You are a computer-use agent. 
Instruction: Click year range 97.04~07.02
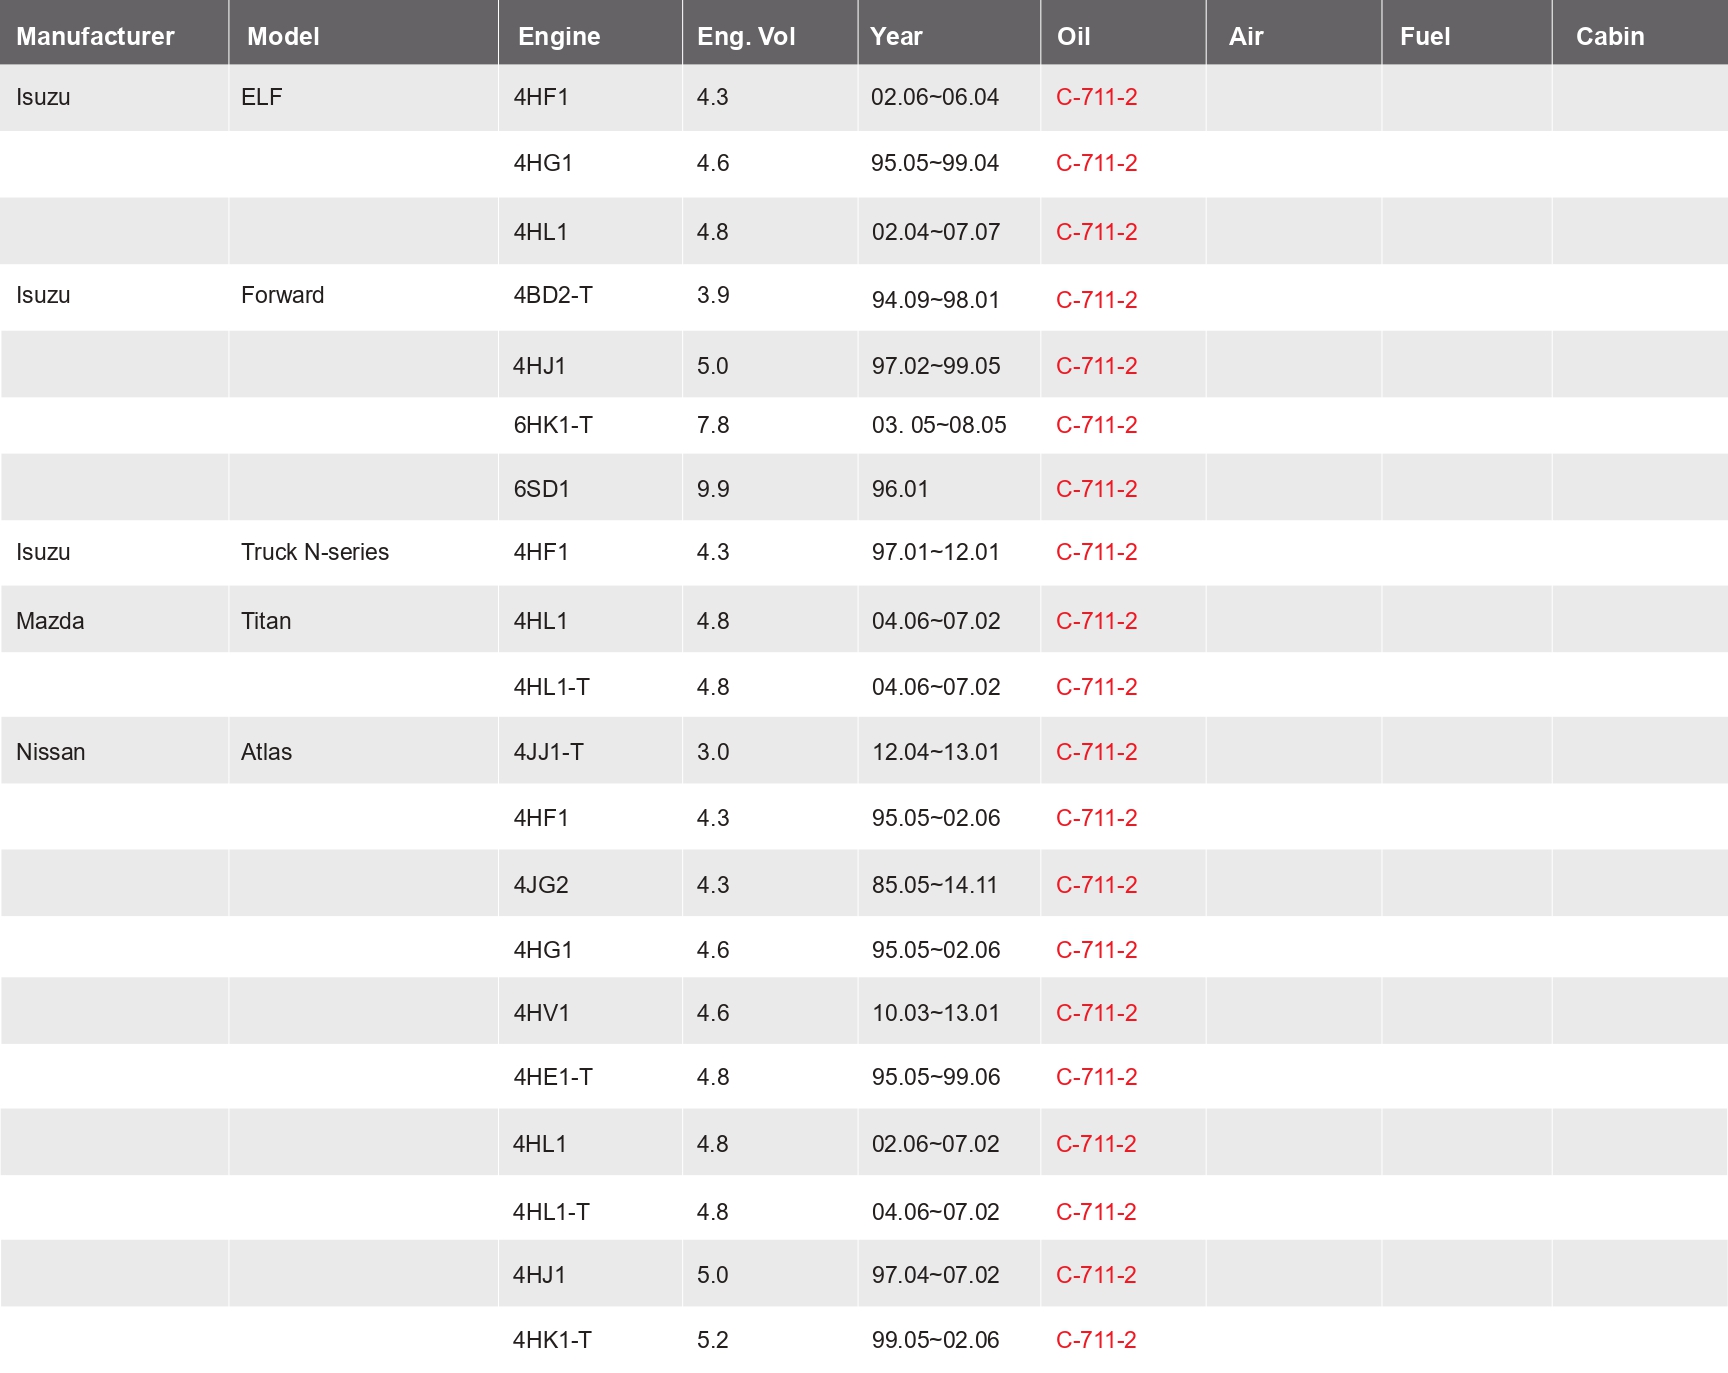[x=936, y=1275]
